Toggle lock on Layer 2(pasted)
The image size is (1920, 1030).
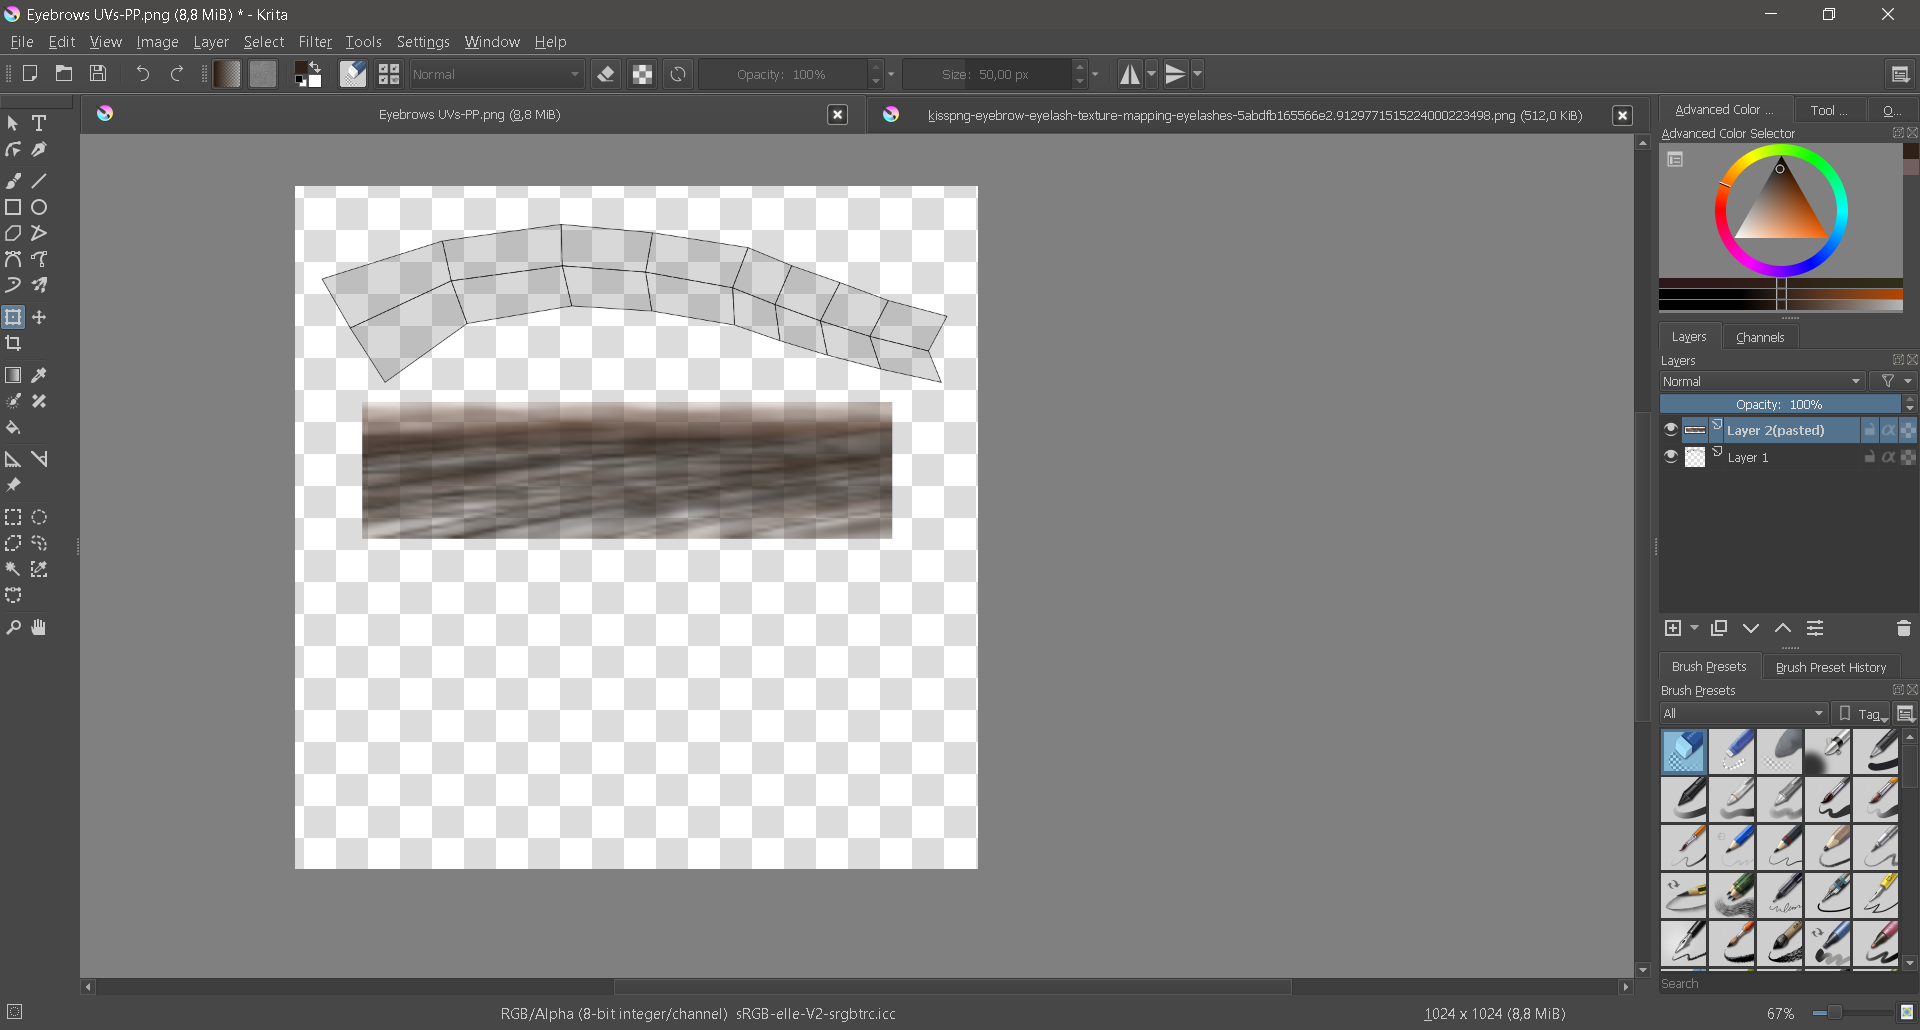pos(1869,430)
